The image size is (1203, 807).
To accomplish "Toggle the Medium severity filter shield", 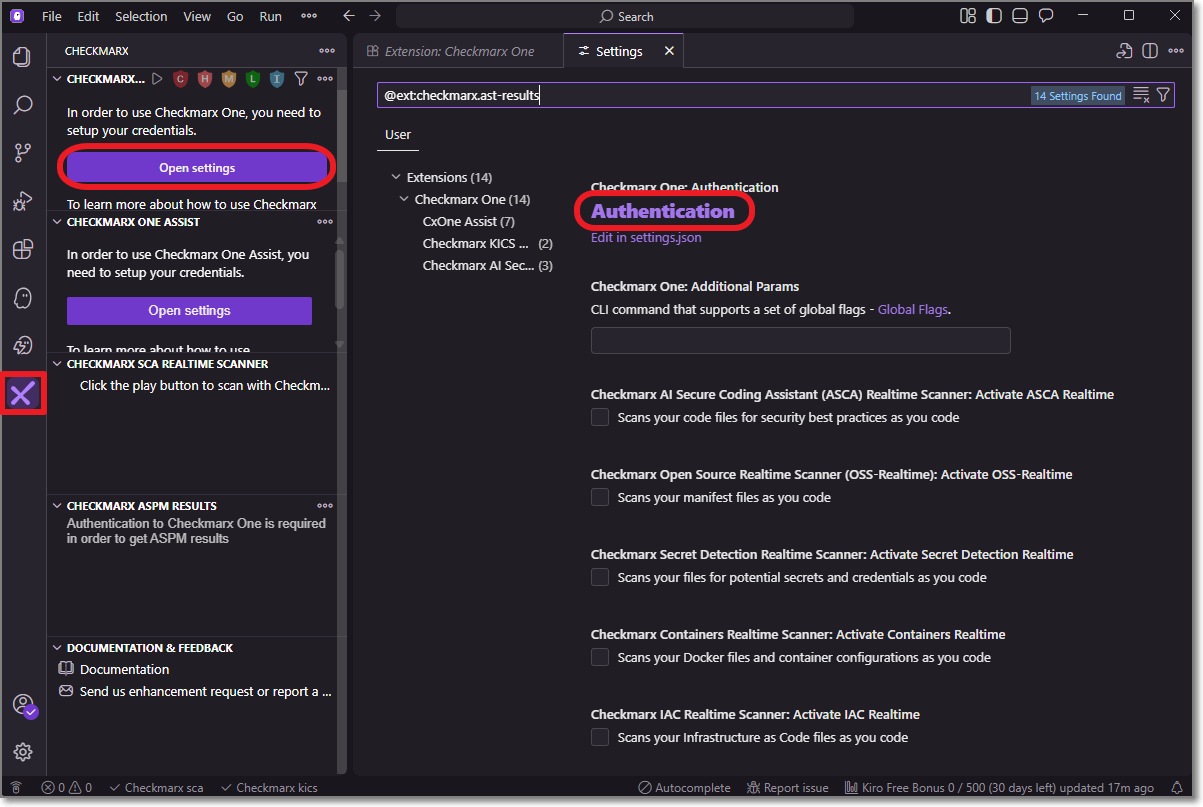I will pyautogui.click(x=229, y=79).
